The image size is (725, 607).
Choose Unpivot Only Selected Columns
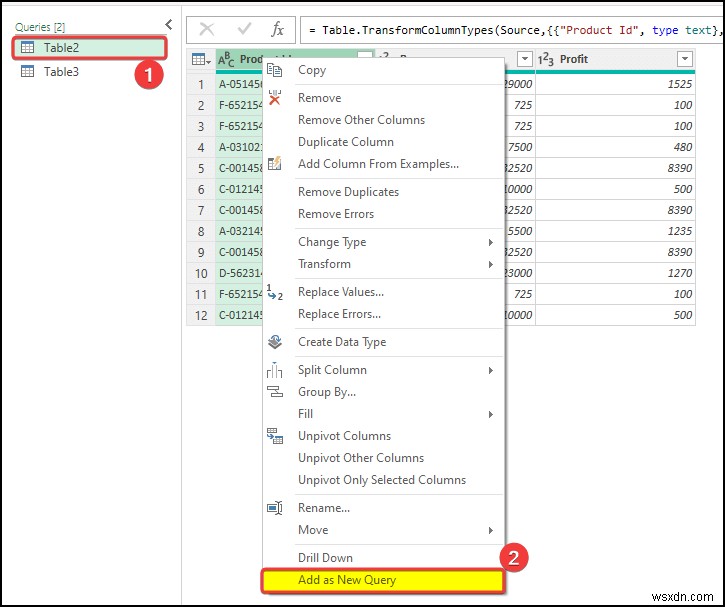click(382, 480)
